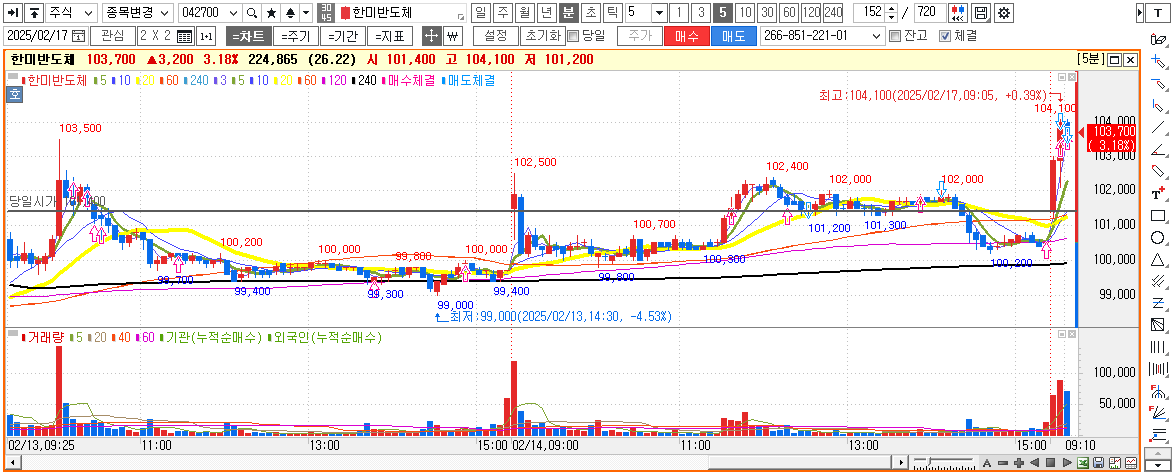Enable the 당일 checkbox

click(x=573, y=35)
